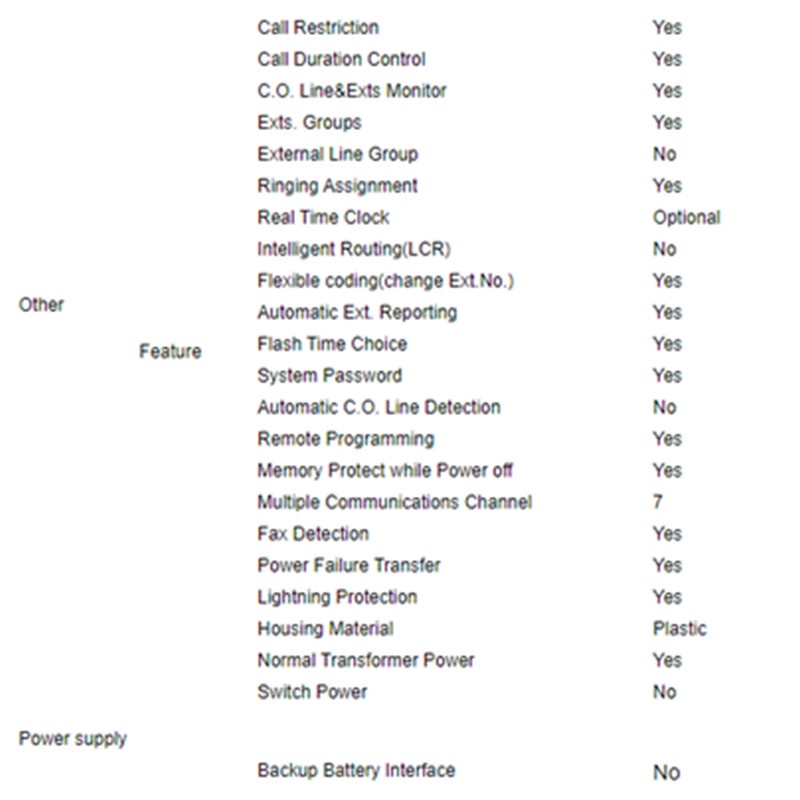Click the 'Exts. Groups' feature label
The height and width of the screenshot is (800, 800).
click(309, 123)
